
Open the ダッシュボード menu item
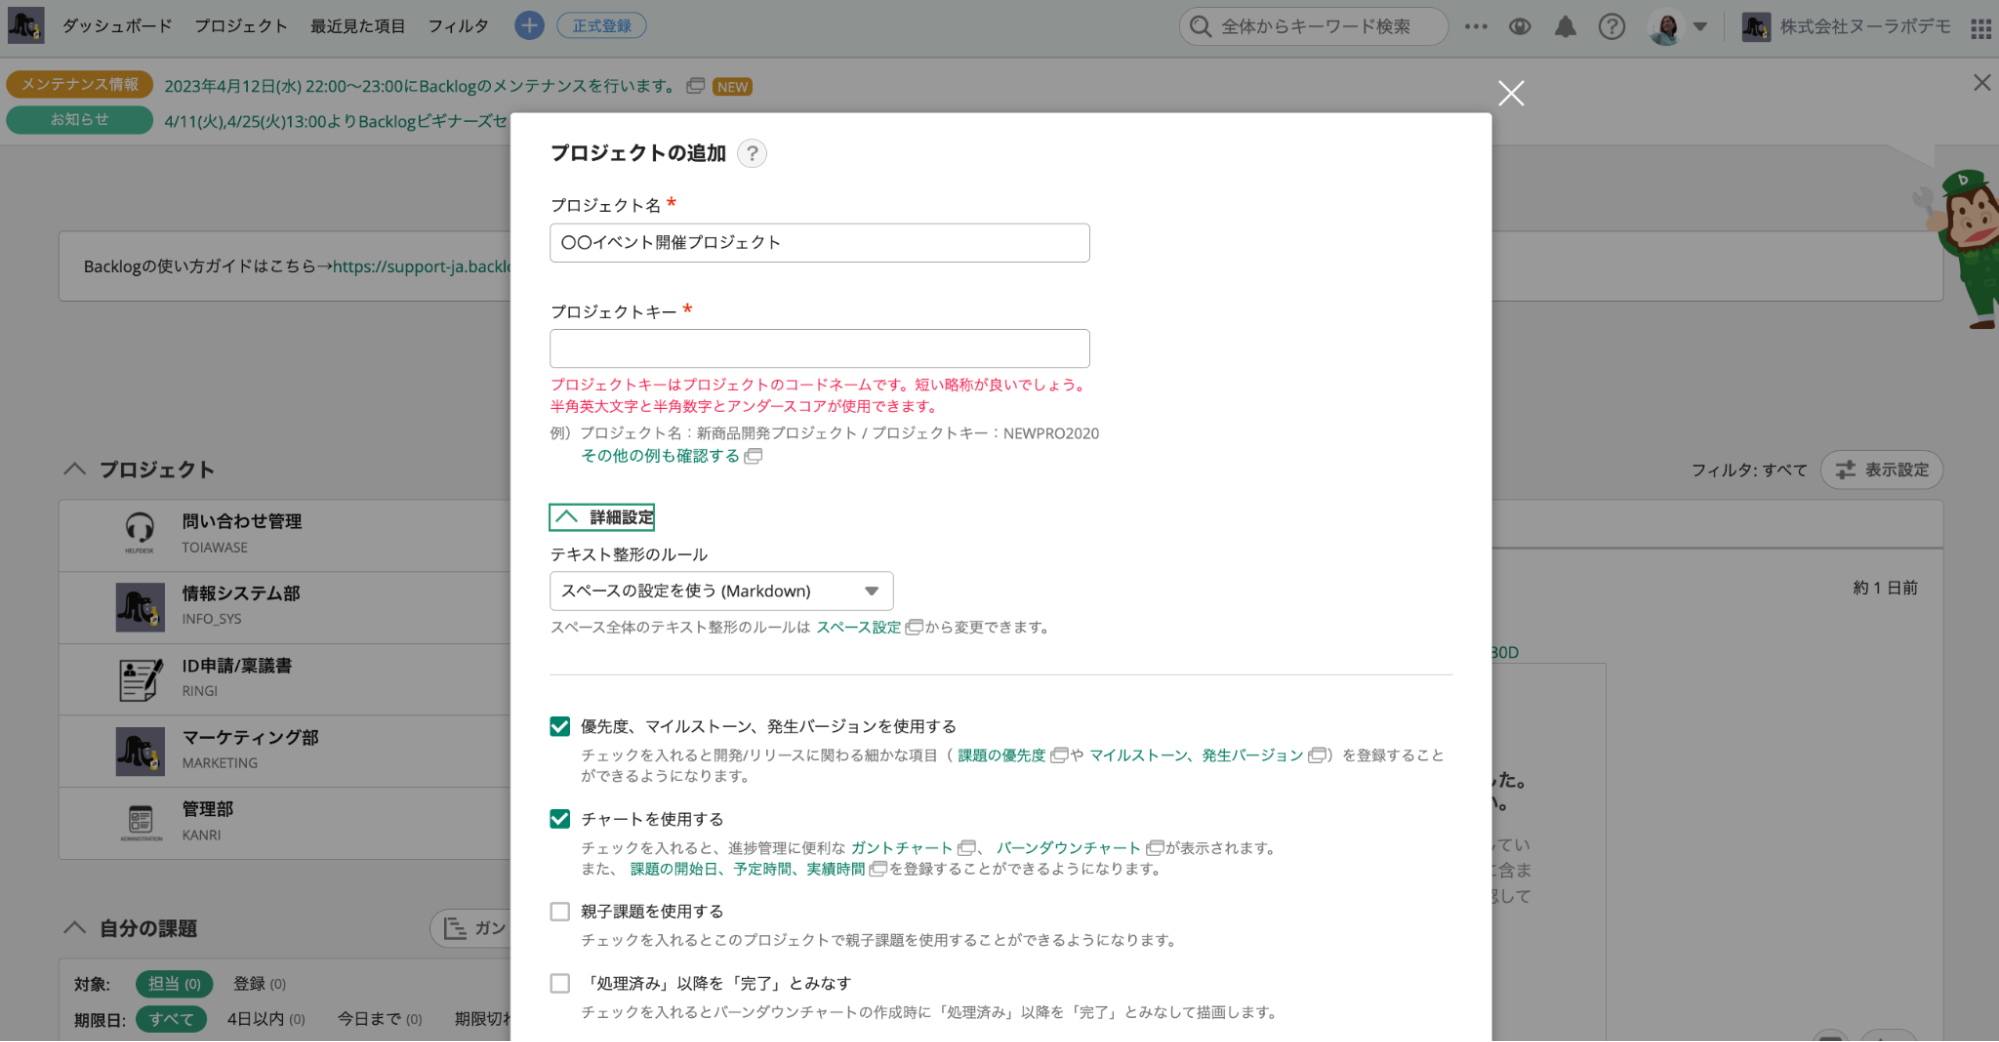117,26
